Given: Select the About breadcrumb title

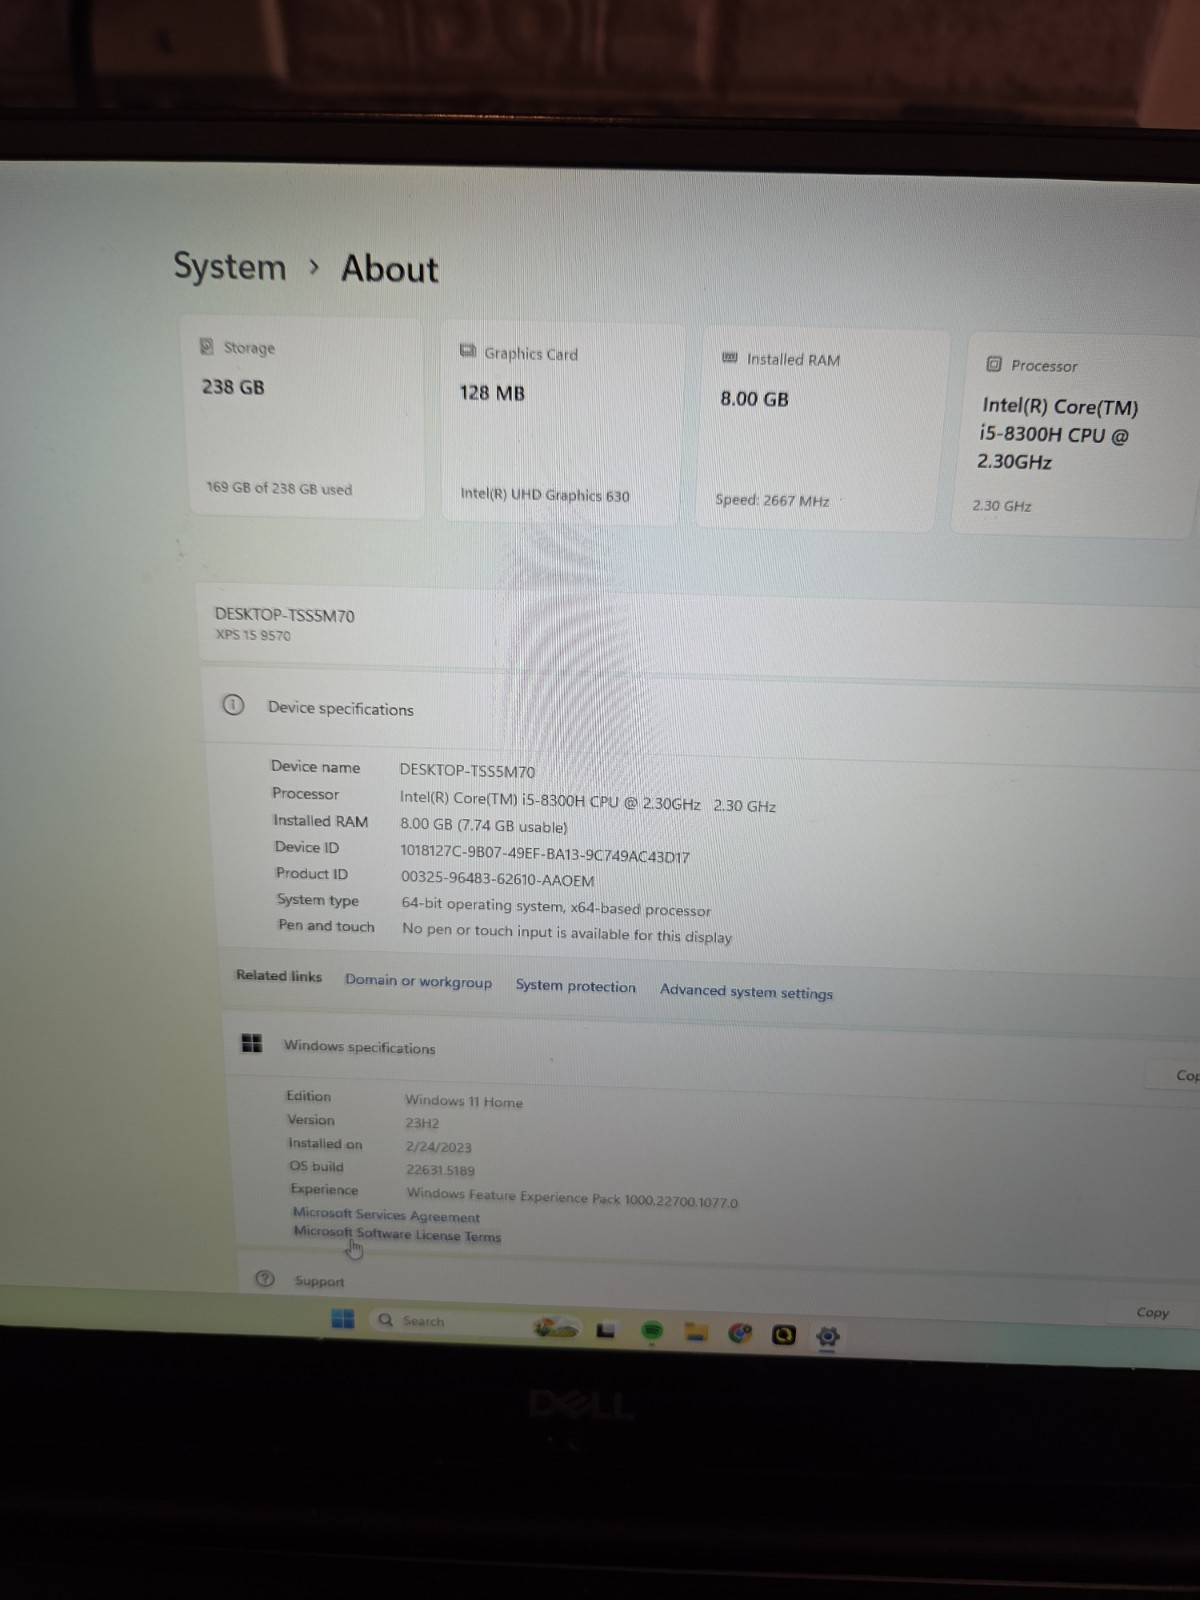Looking at the screenshot, I should pyautogui.click(x=390, y=269).
